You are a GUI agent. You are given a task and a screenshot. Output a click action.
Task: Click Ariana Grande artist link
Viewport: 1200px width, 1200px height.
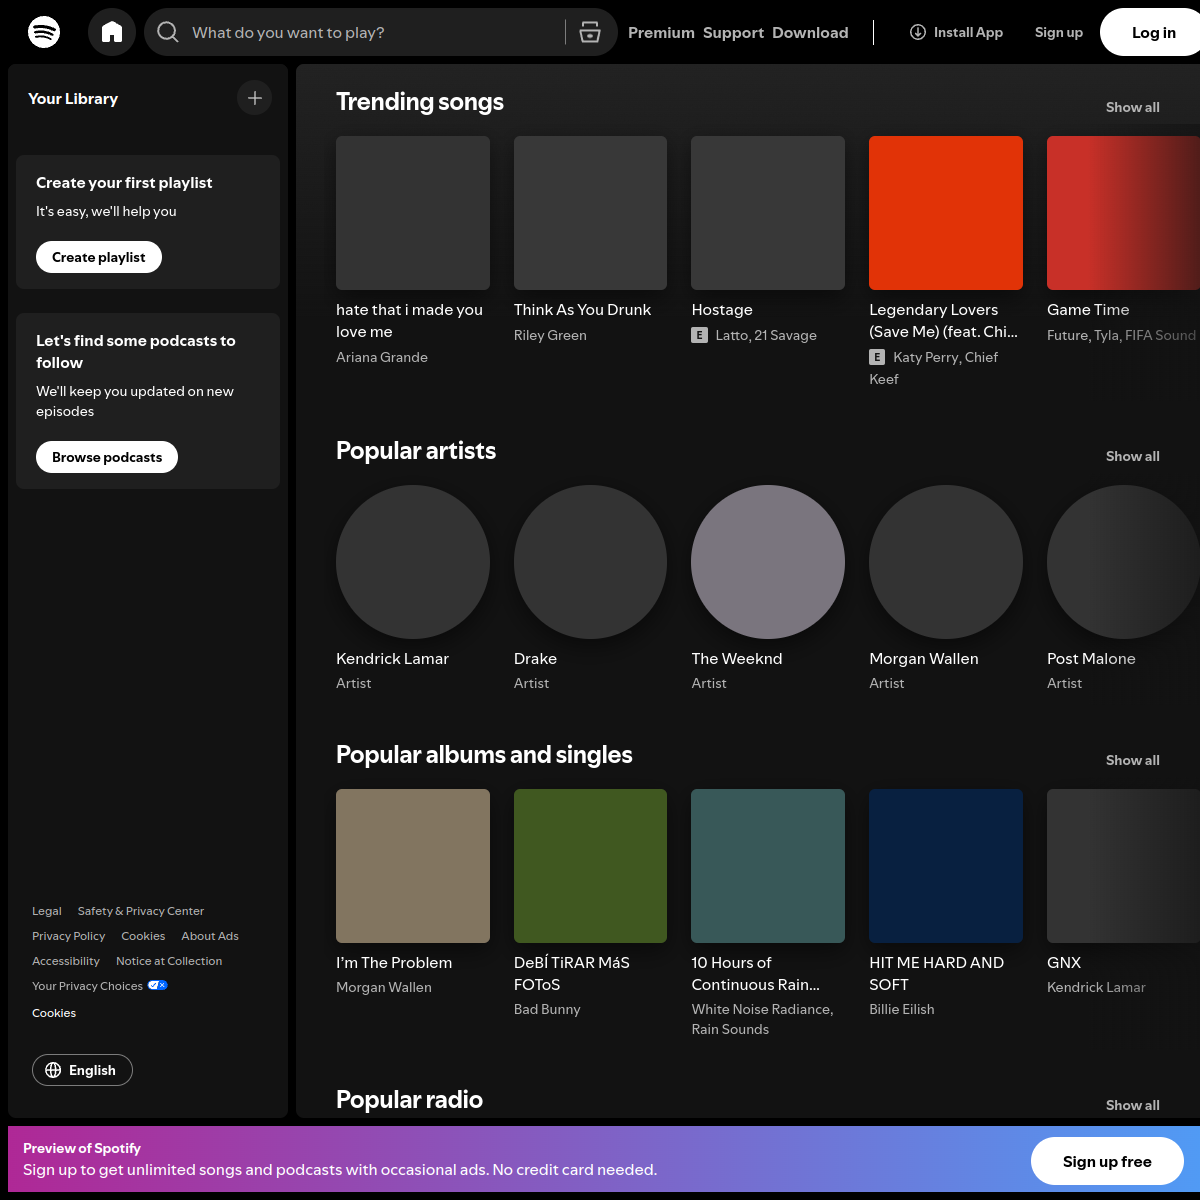pyautogui.click(x=382, y=357)
